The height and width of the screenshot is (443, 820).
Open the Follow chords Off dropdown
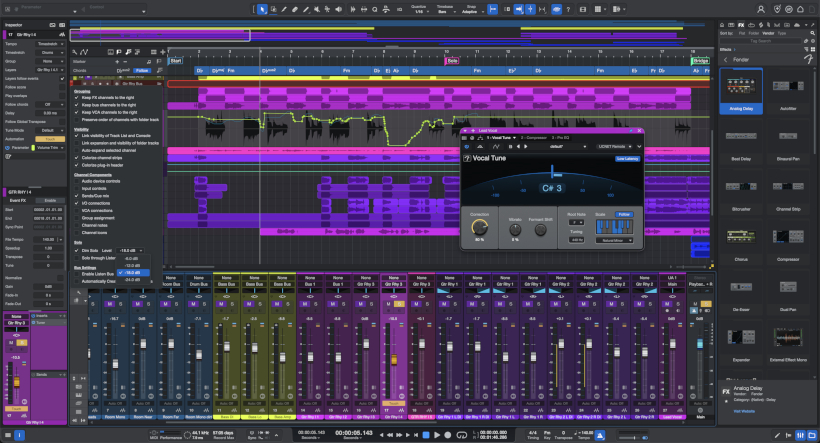50,104
